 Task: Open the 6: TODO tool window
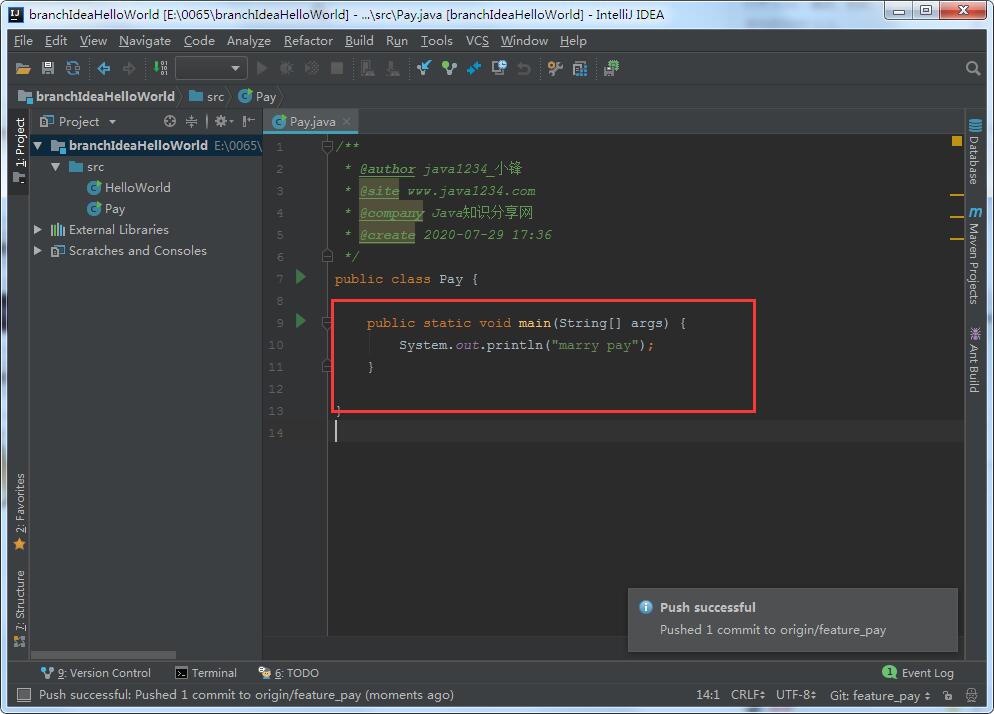pyautogui.click(x=288, y=673)
